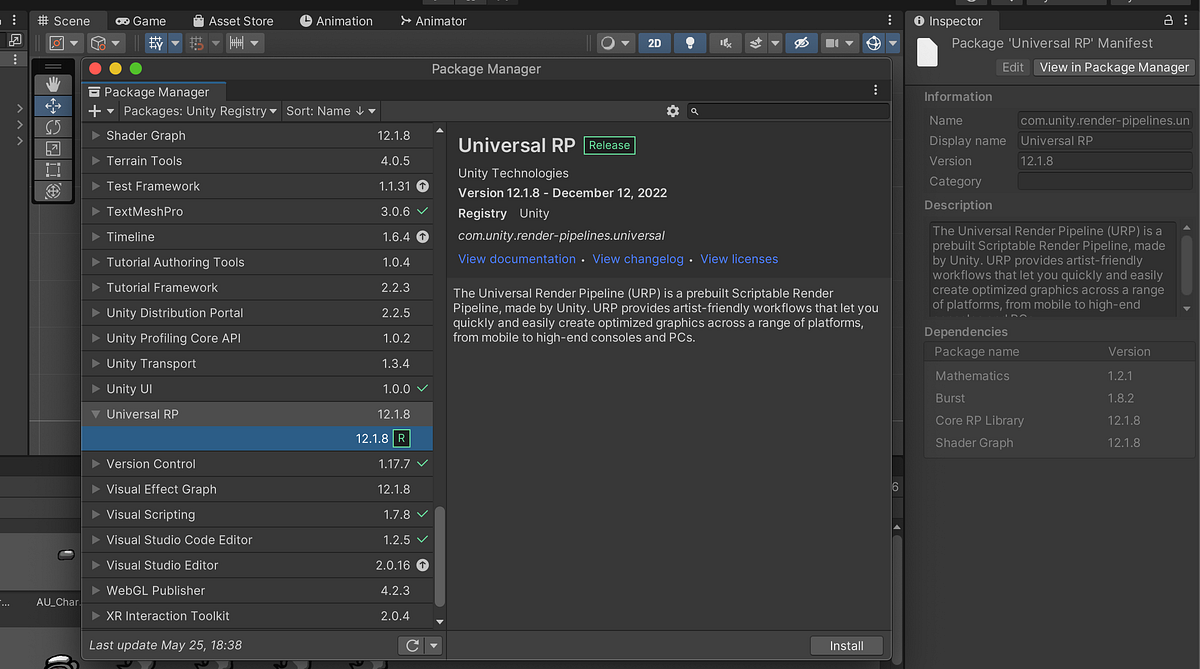
Task: Switch to the Game tab
Action: (142, 20)
